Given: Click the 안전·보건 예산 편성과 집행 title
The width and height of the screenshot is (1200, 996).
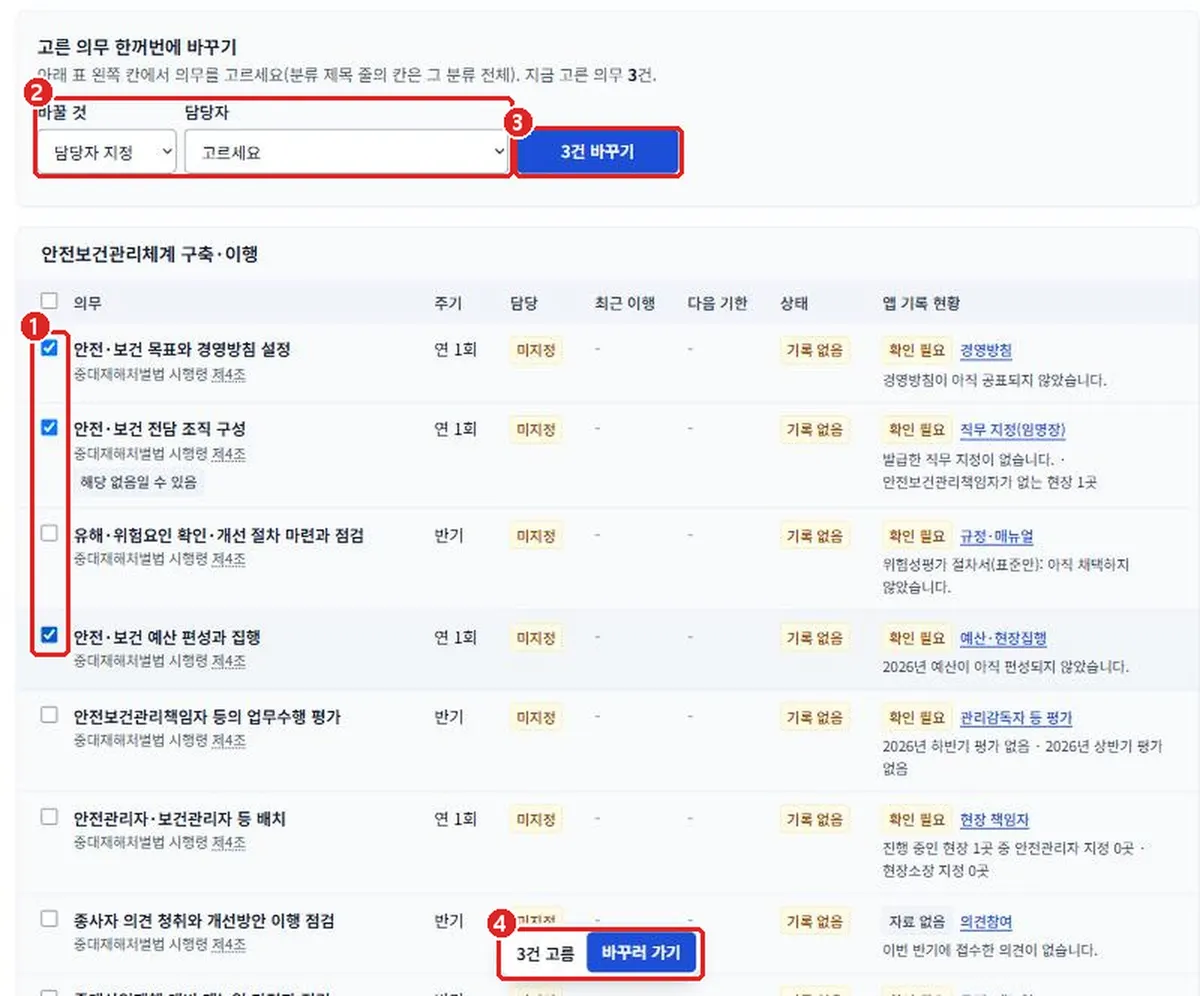Looking at the screenshot, I should coord(167,637).
